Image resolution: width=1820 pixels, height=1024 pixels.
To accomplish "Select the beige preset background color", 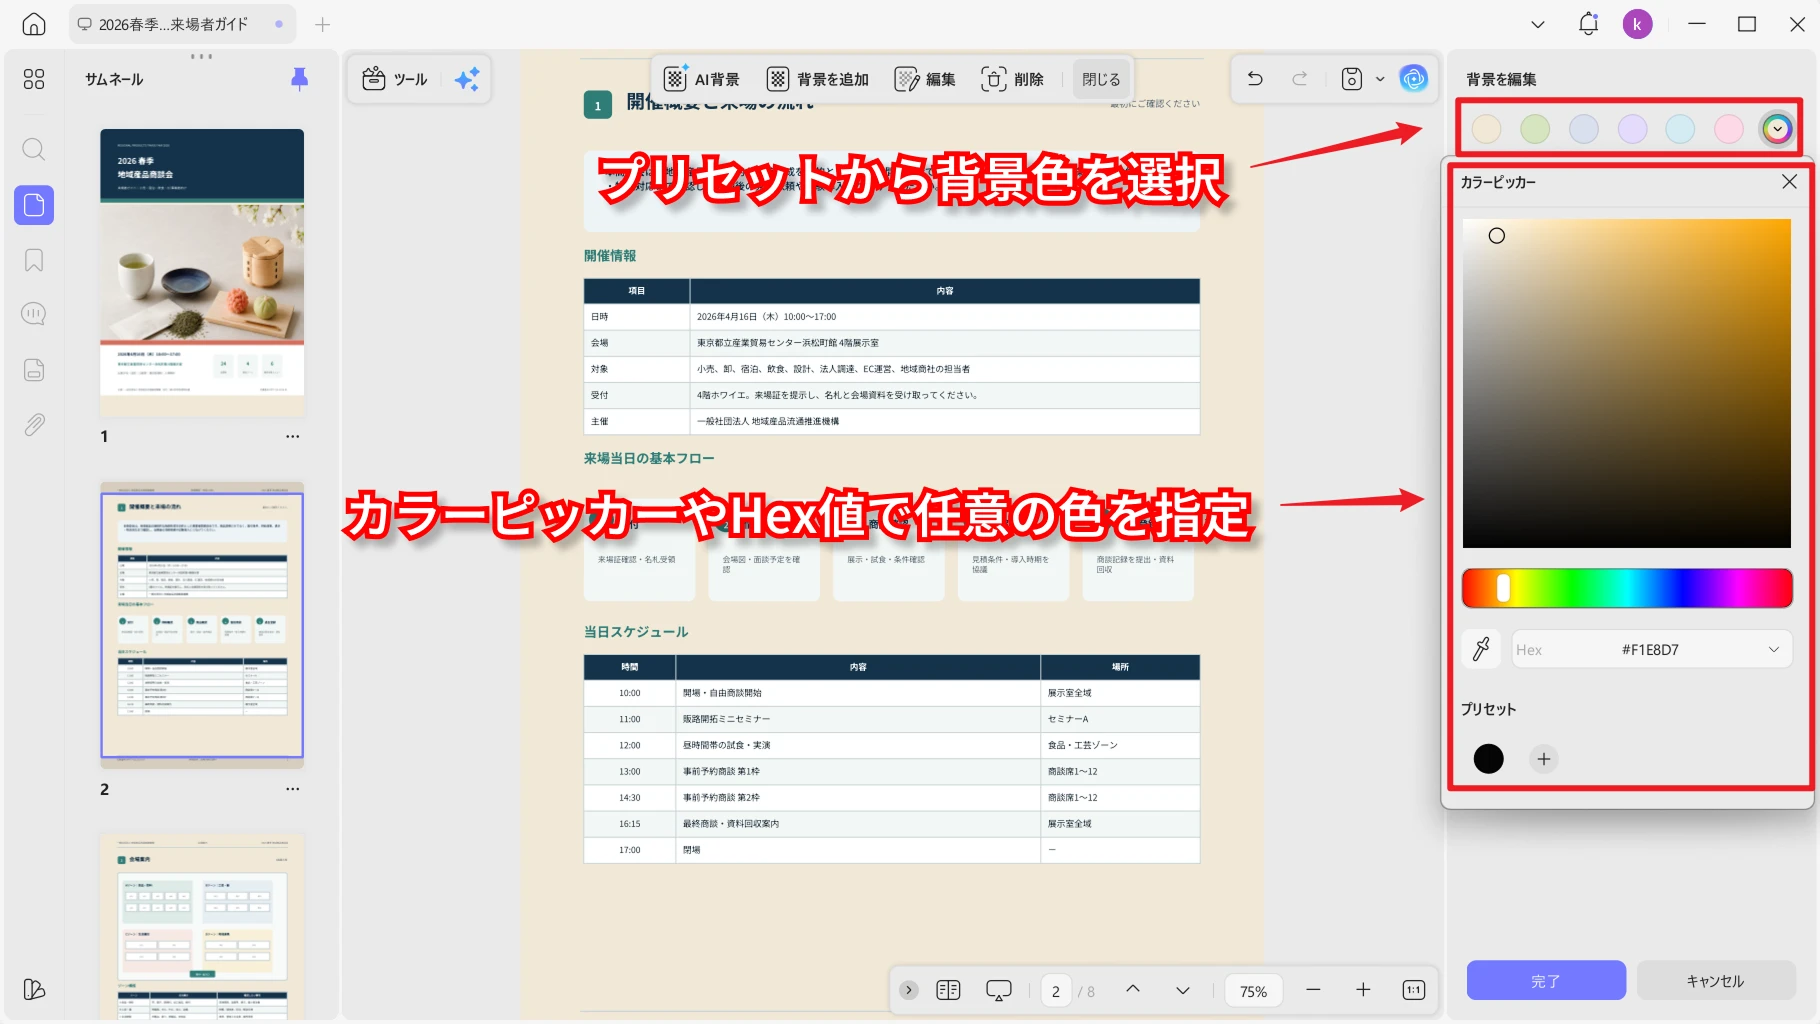I will 1487,129.
